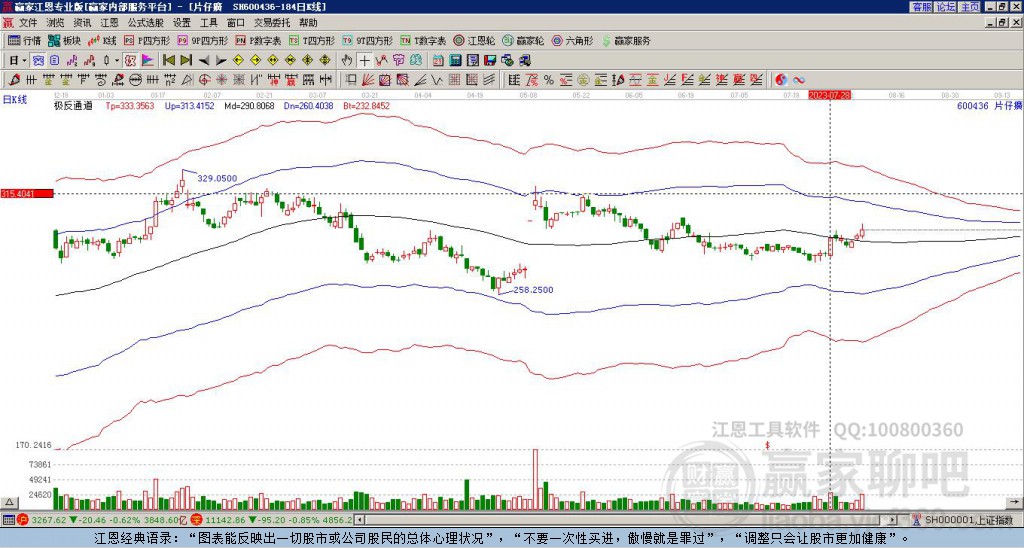Click the status bar grid icon
Image resolution: width=1024 pixels, height=548 pixels.
tap(8, 520)
